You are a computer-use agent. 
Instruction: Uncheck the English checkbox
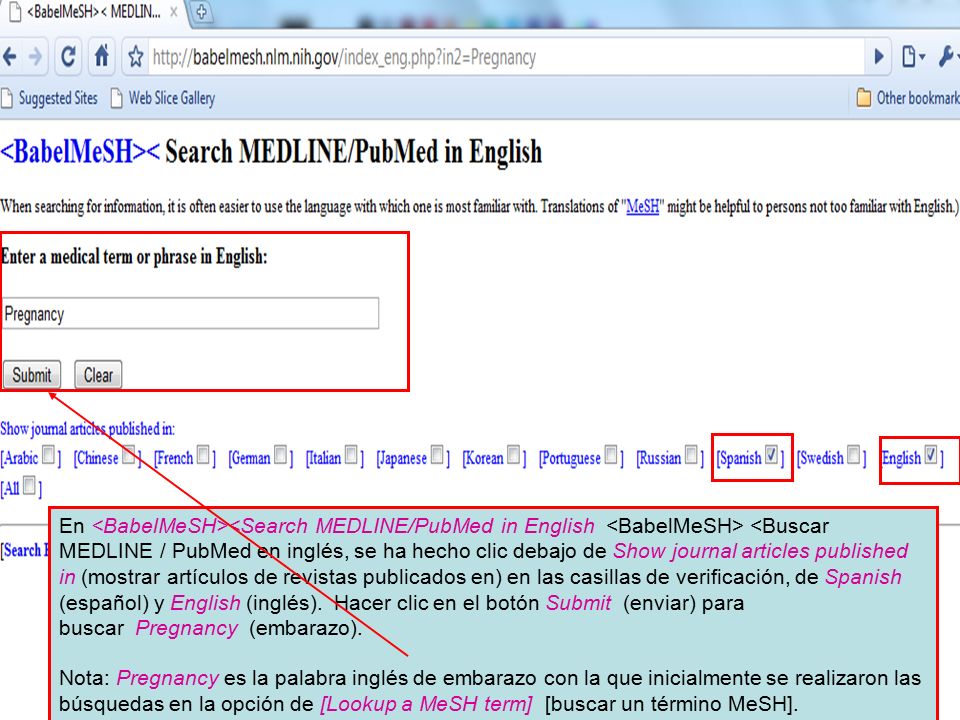pyautogui.click(x=931, y=455)
